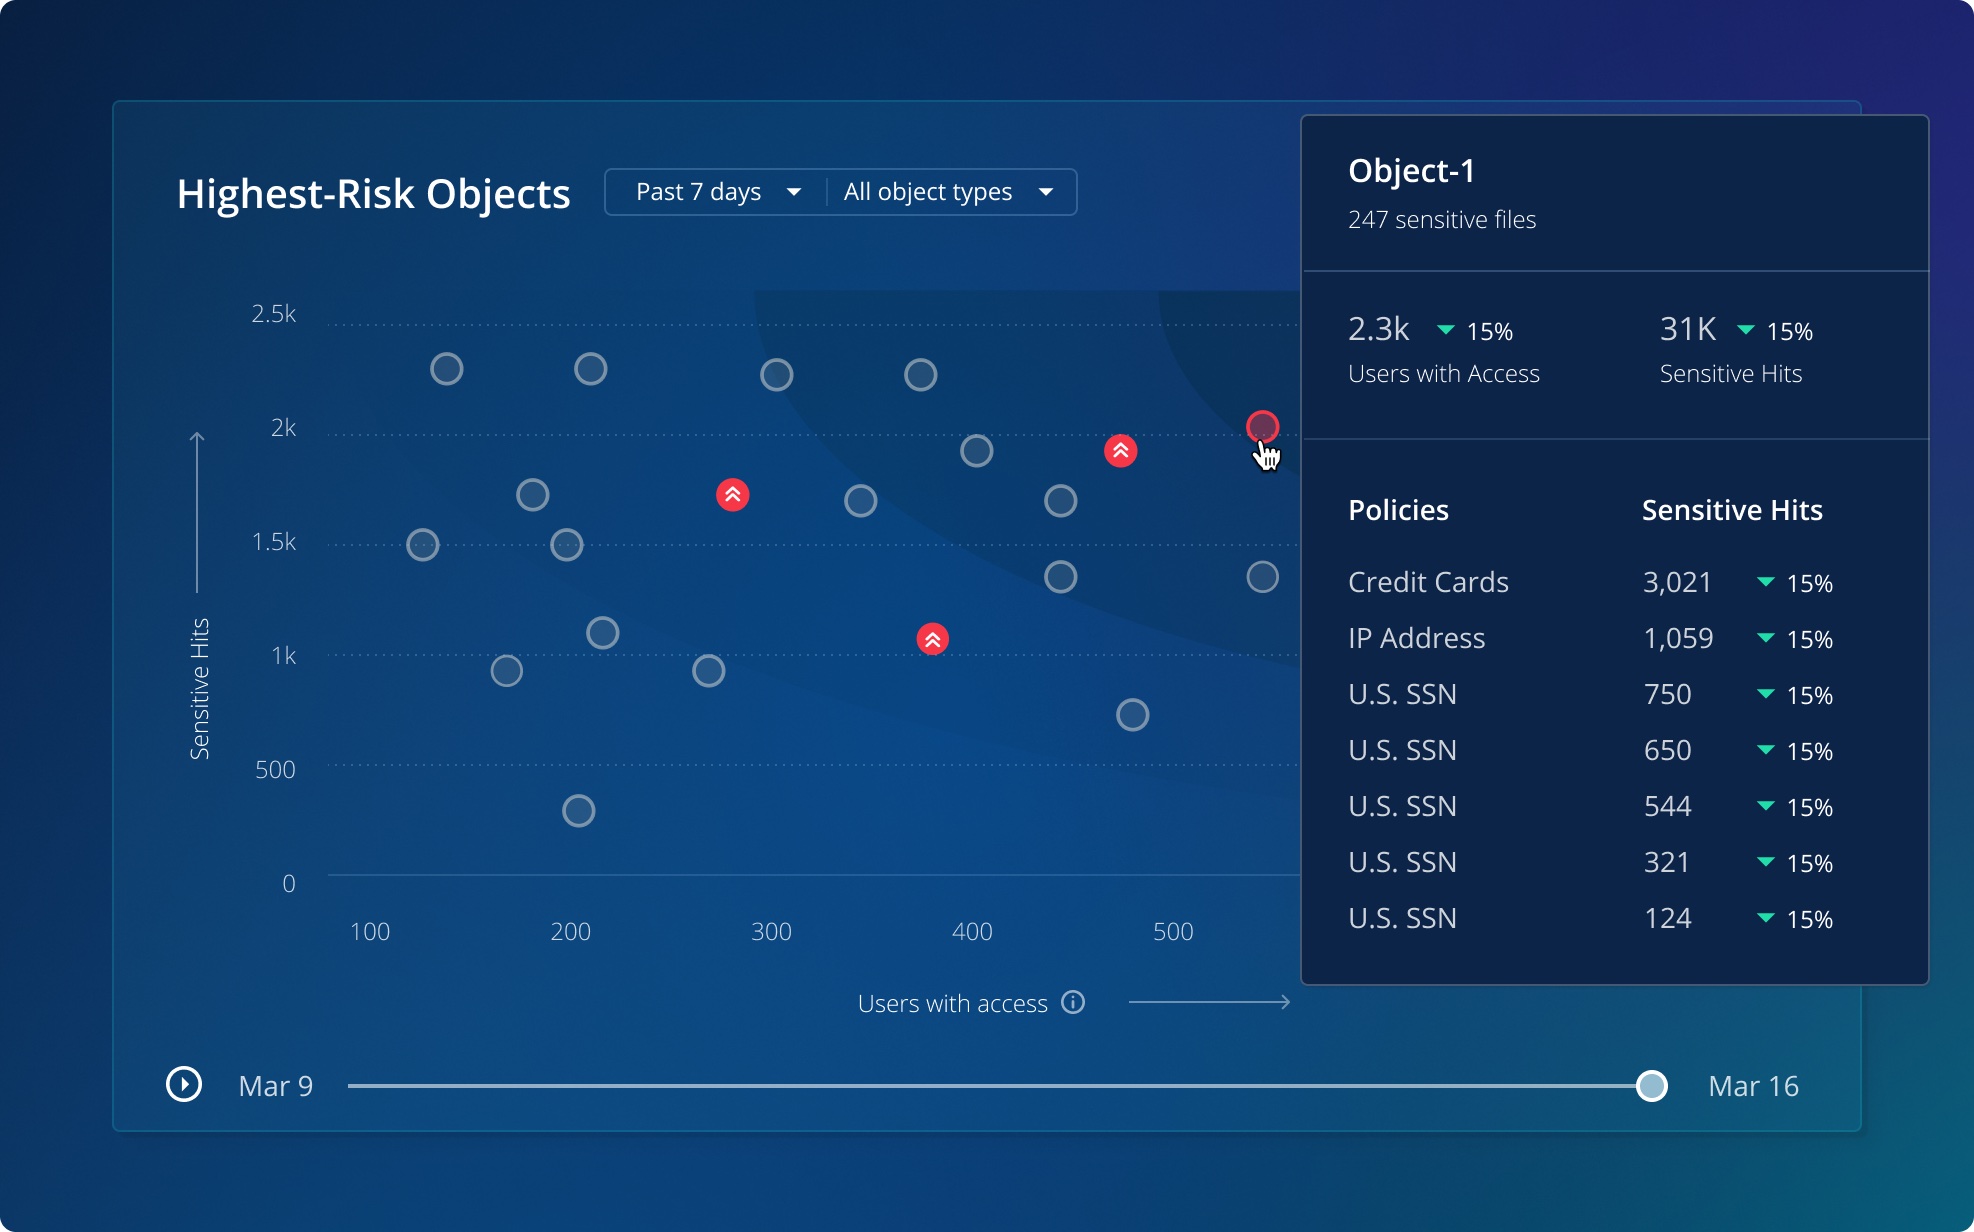Click the lowest data point under 500 hits
The image size is (1974, 1232).
tap(579, 811)
